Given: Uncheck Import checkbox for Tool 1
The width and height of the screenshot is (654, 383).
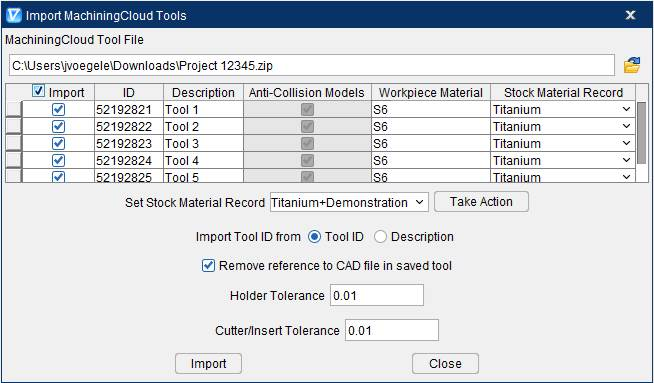Looking at the screenshot, I should [58, 109].
